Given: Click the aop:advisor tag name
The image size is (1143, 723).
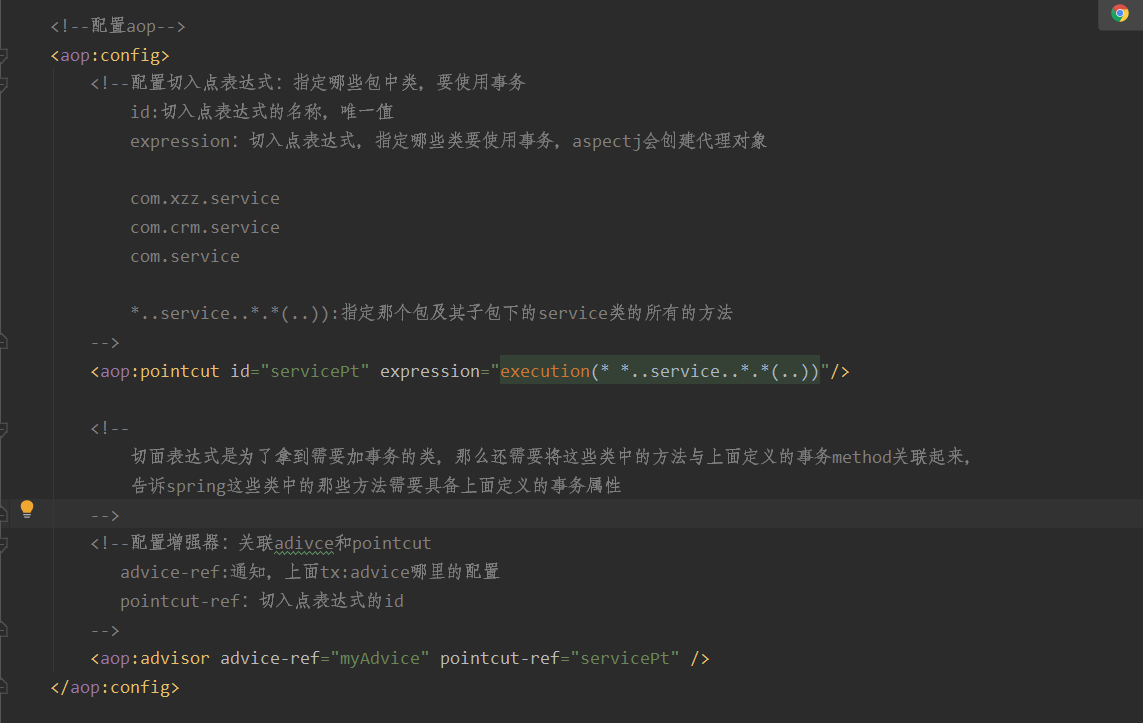Looking at the screenshot, I should click(x=155, y=658).
